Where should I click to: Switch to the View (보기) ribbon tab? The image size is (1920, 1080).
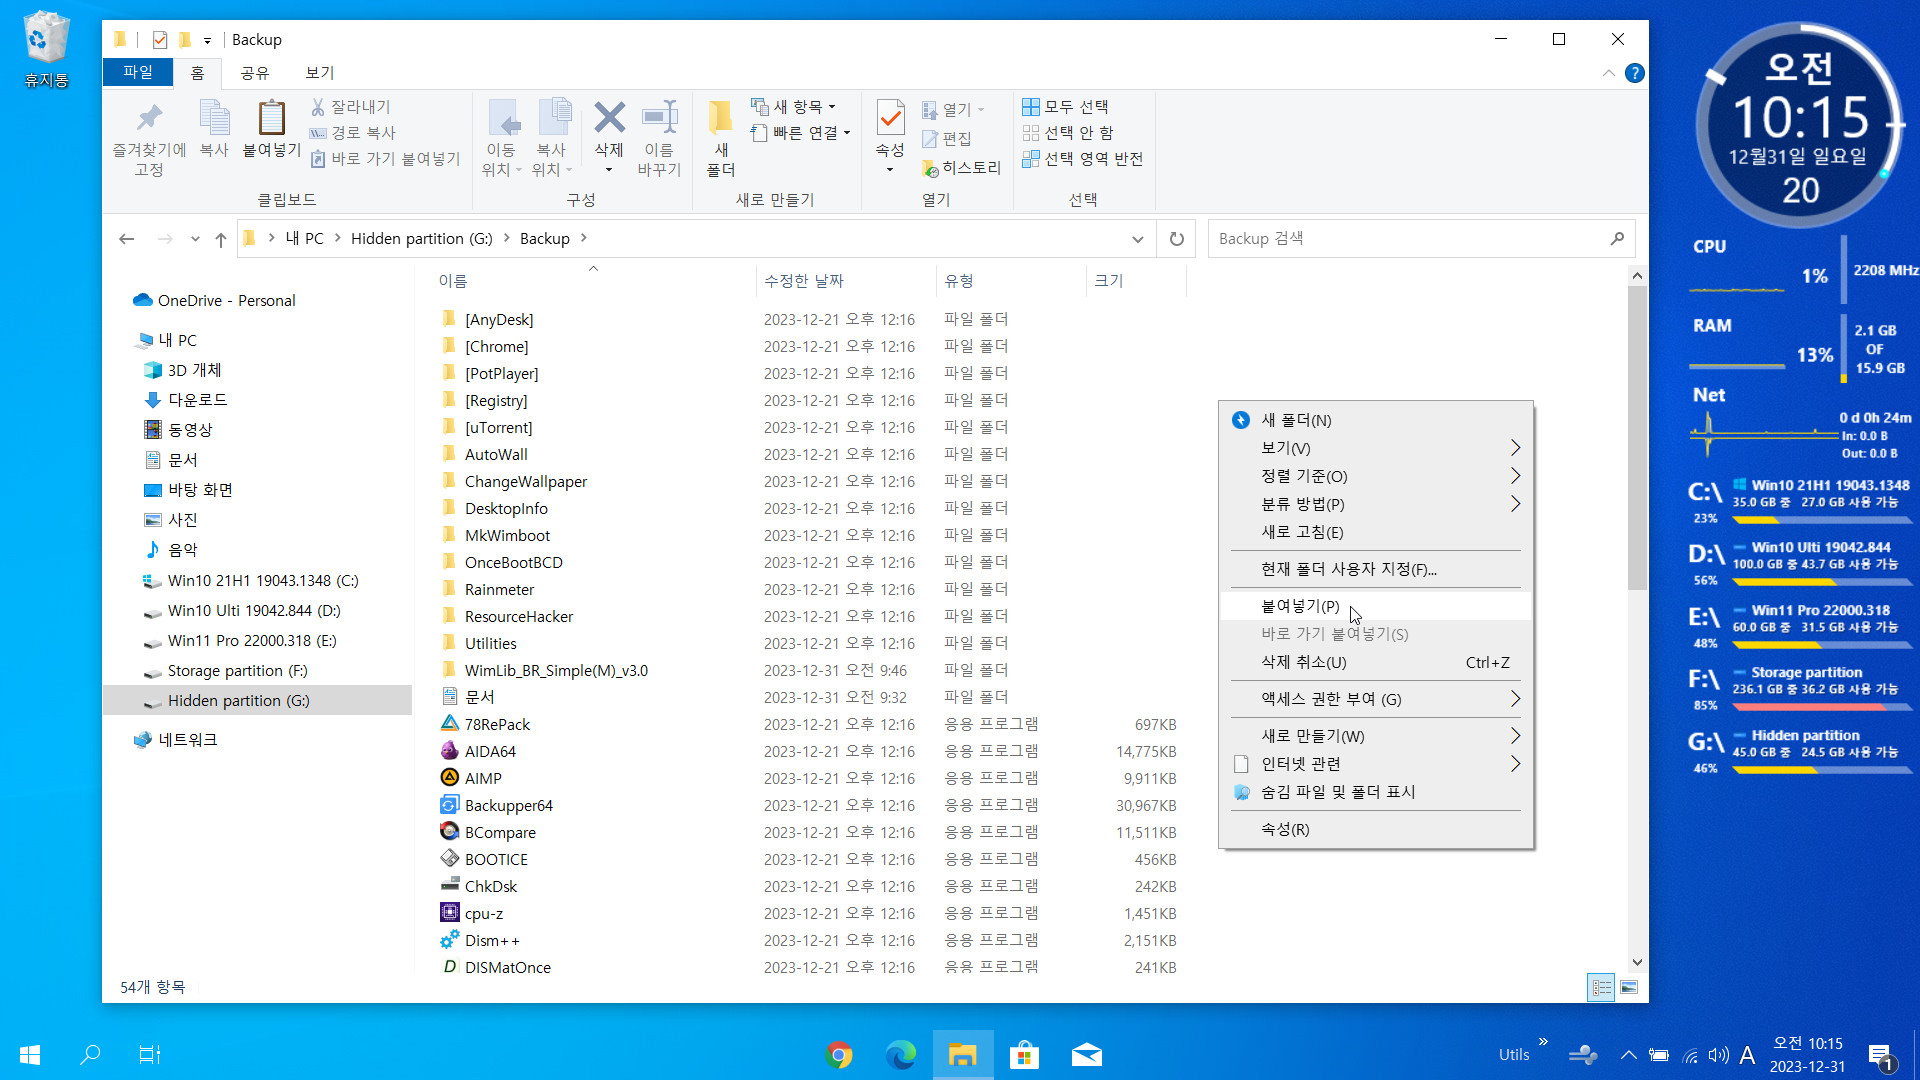319,73
